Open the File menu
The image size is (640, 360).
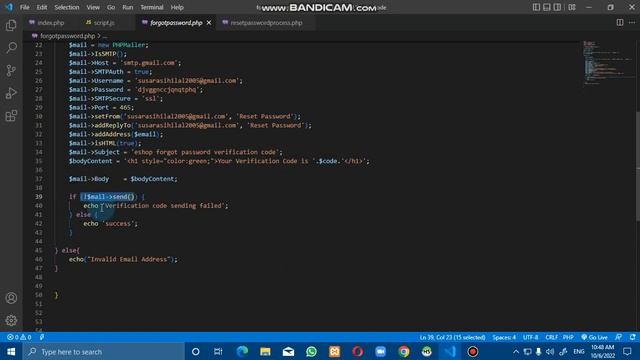tap(24, 7)
